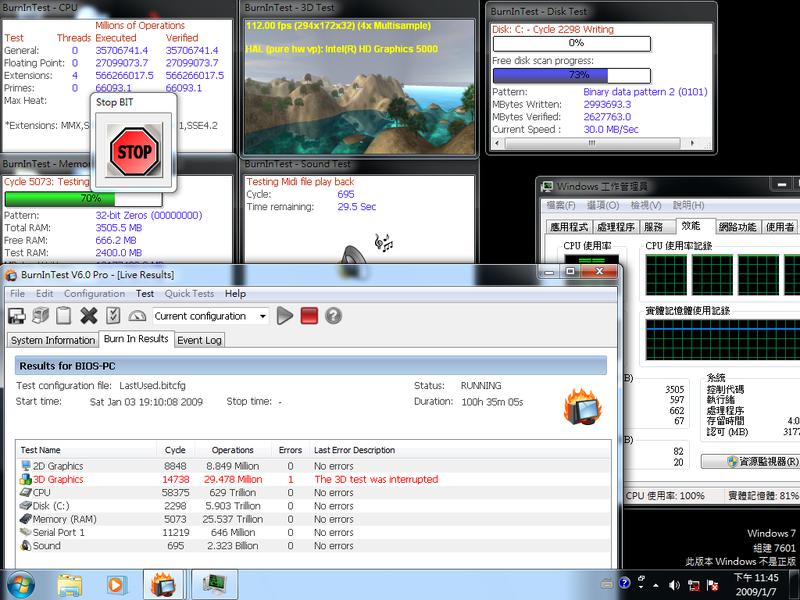Click the Windows Start orb
800x600 pixels.
click(x=20, y=585)
